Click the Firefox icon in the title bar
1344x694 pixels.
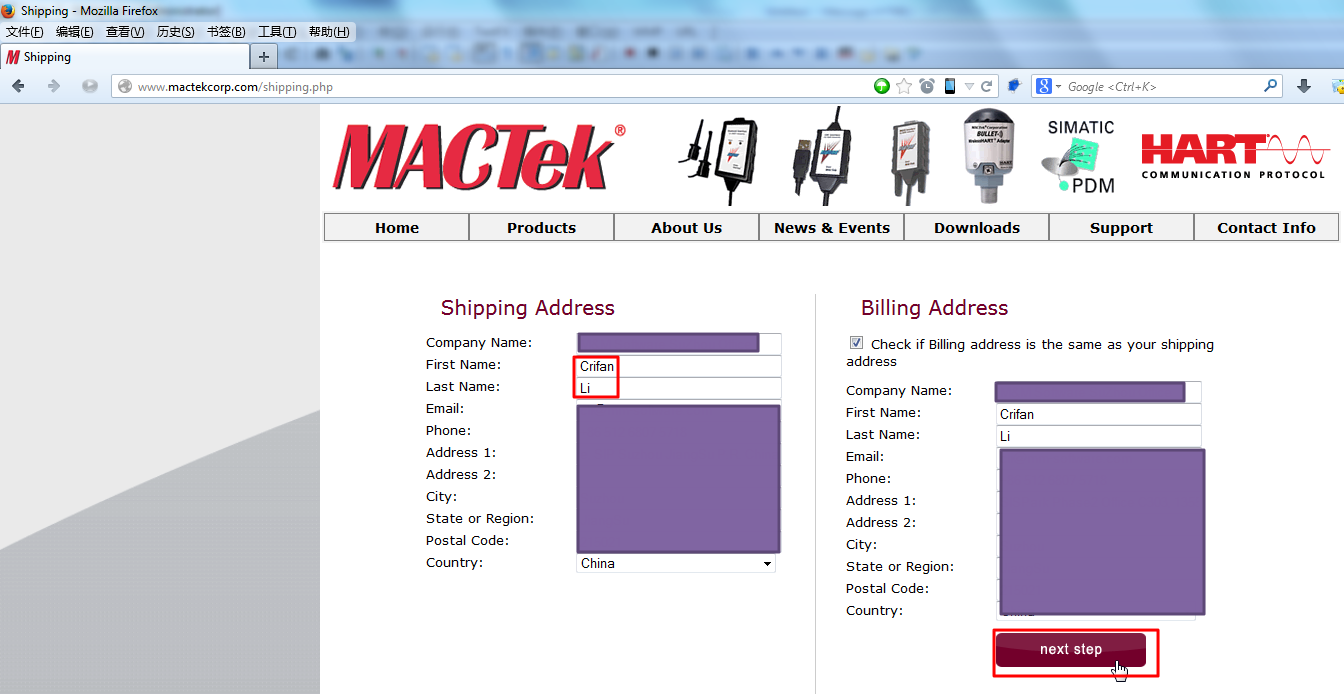point(9,11)
